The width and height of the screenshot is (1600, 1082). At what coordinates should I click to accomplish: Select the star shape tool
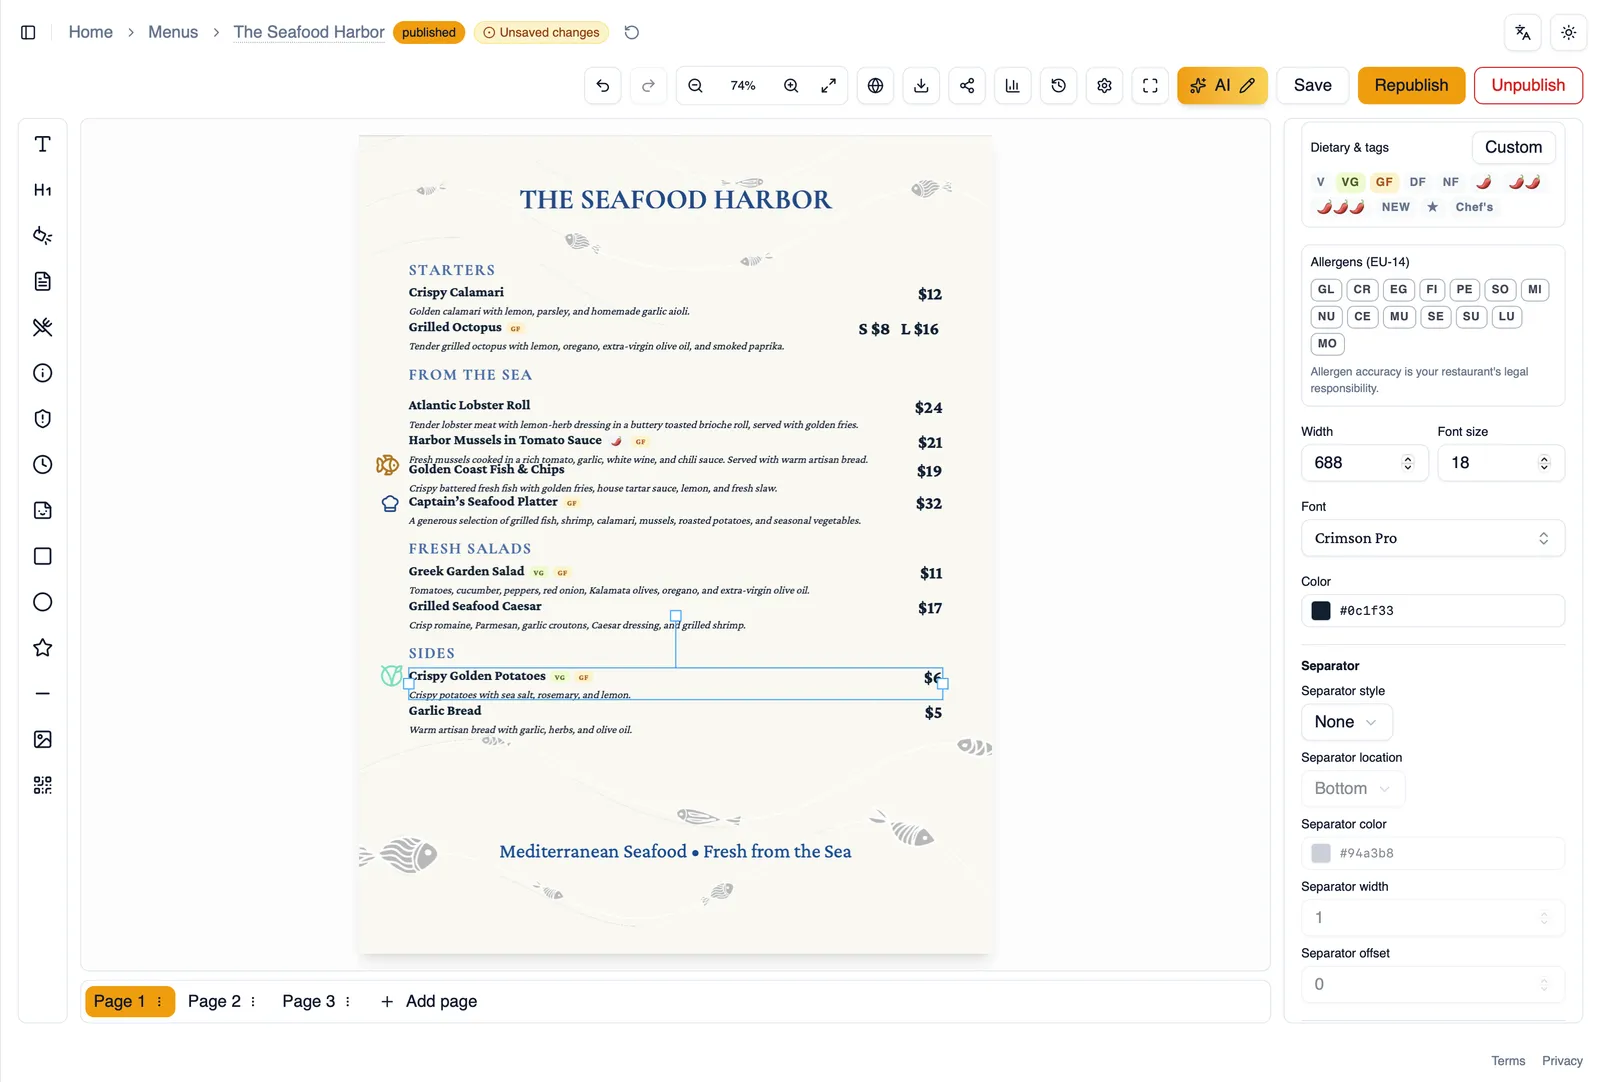[x=42, y=648]
